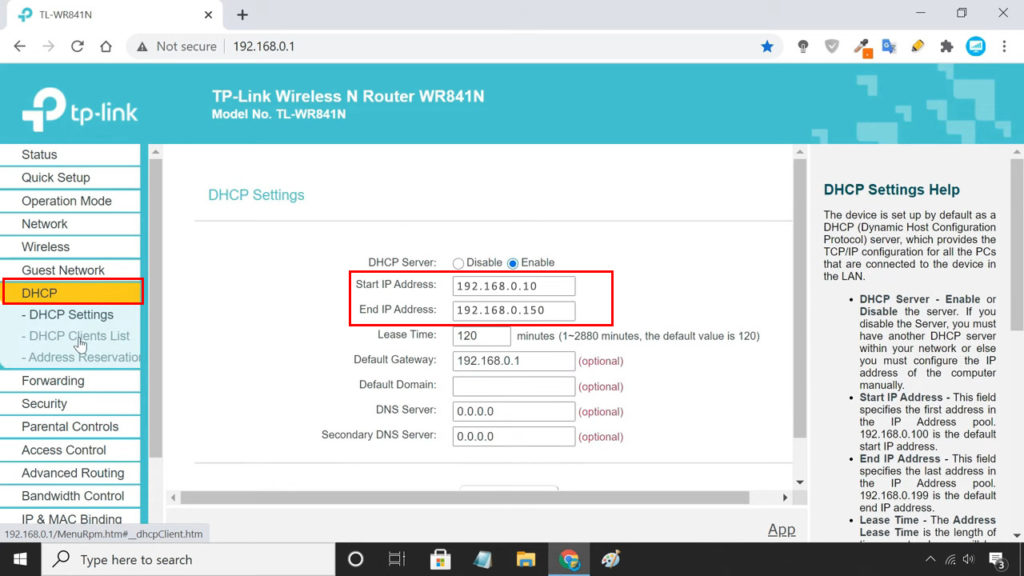Open the pencil highlighter extension
Screen dimensions: 1024x576
(918, 46)
